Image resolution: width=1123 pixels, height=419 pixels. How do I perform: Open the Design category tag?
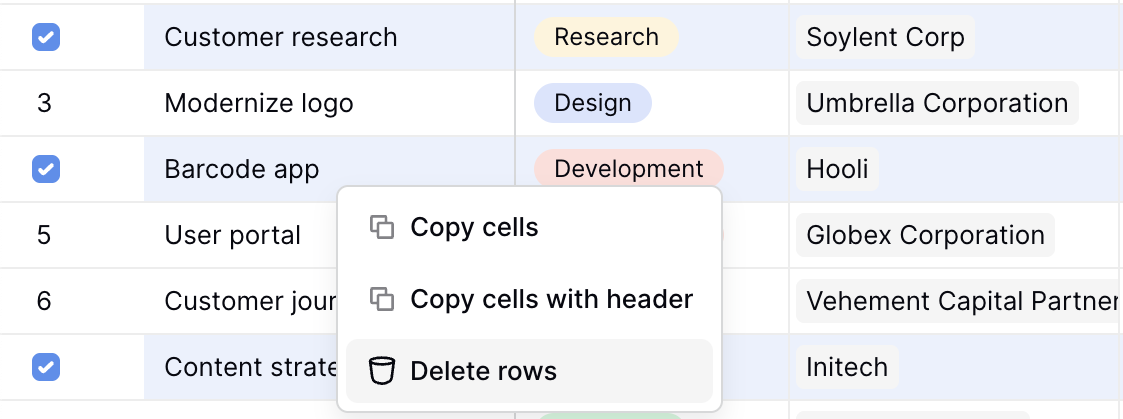tap(592, 103)
